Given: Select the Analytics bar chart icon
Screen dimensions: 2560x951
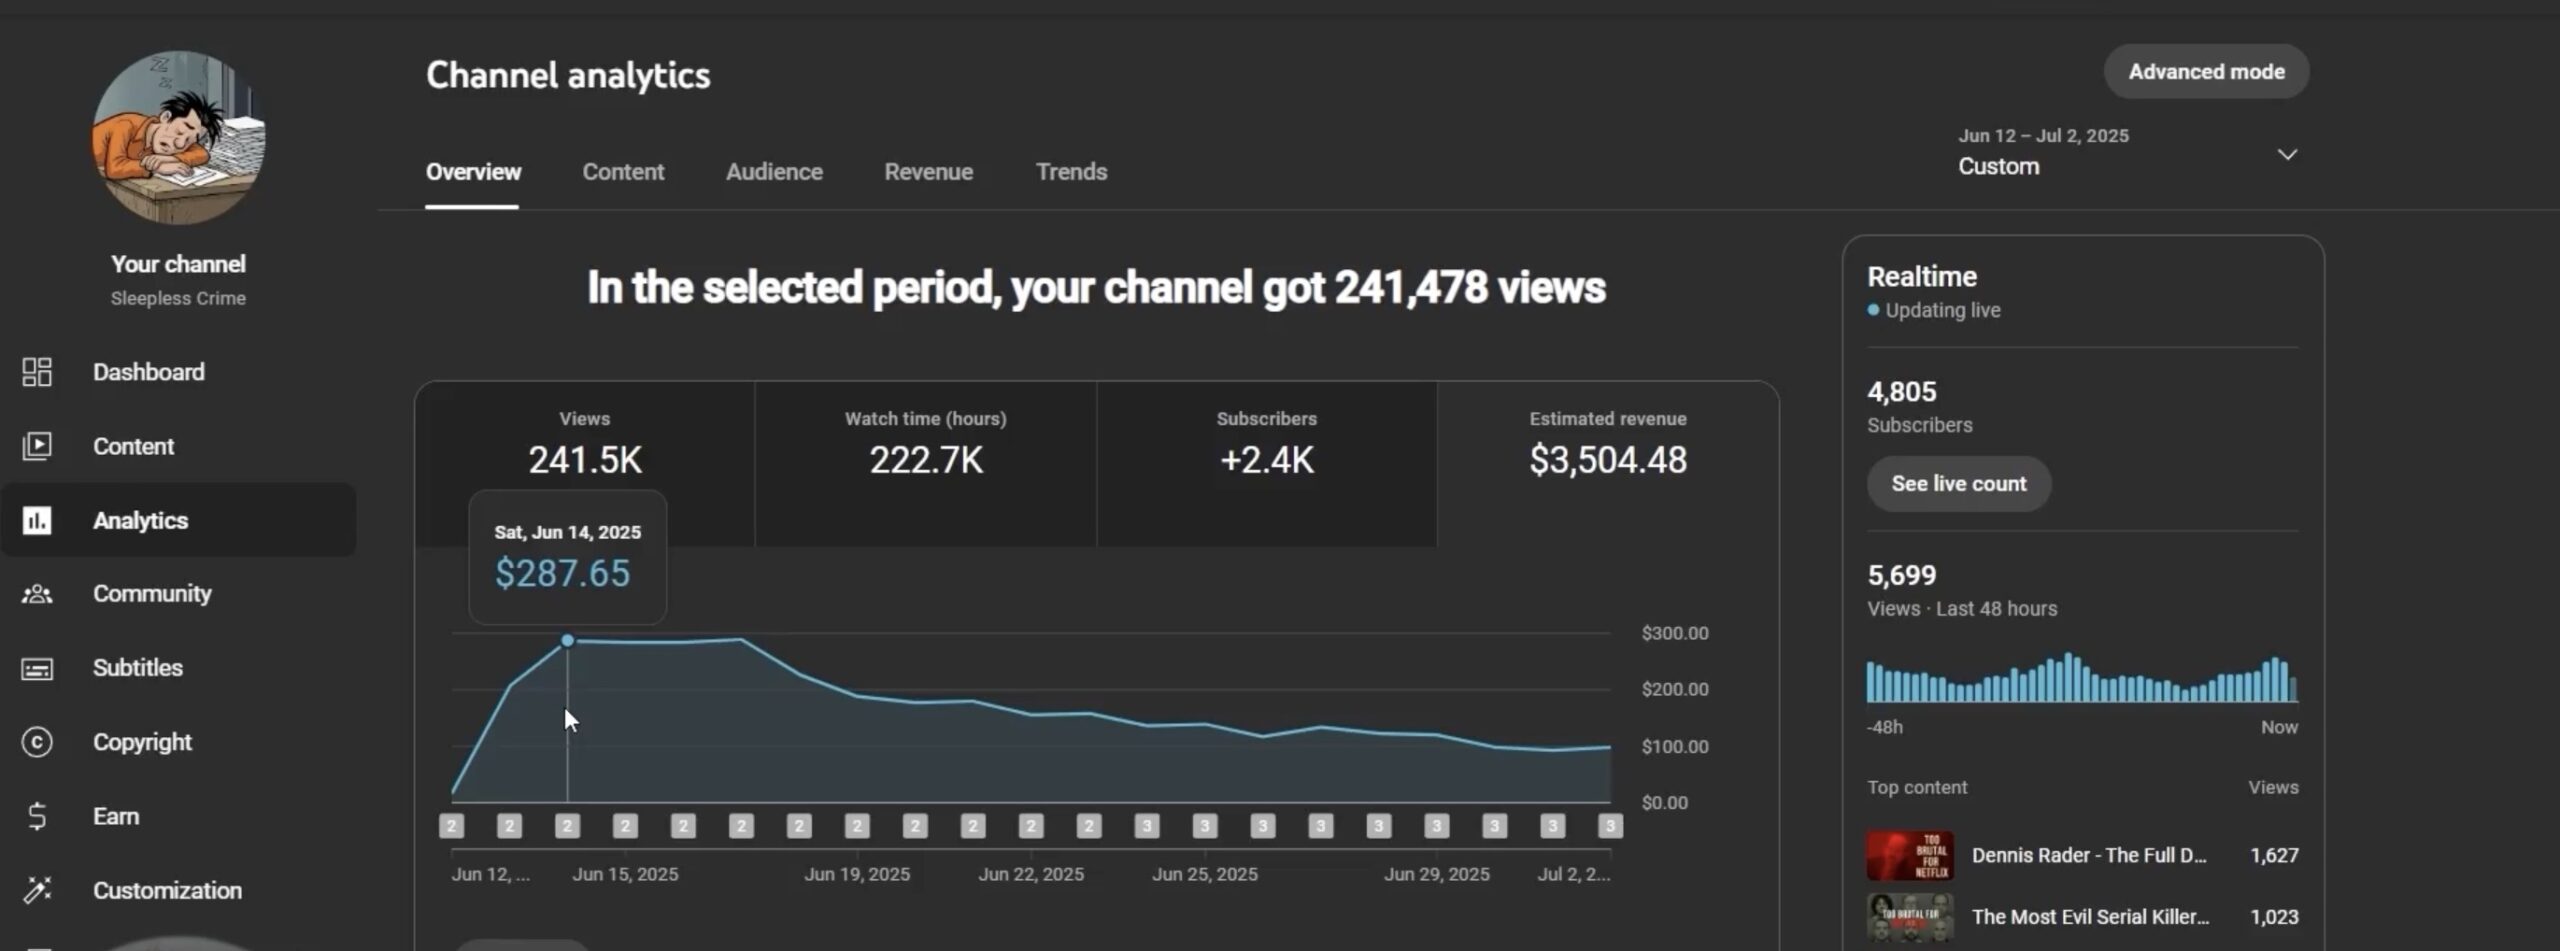Looking at the screenshot, I should 37,520.
